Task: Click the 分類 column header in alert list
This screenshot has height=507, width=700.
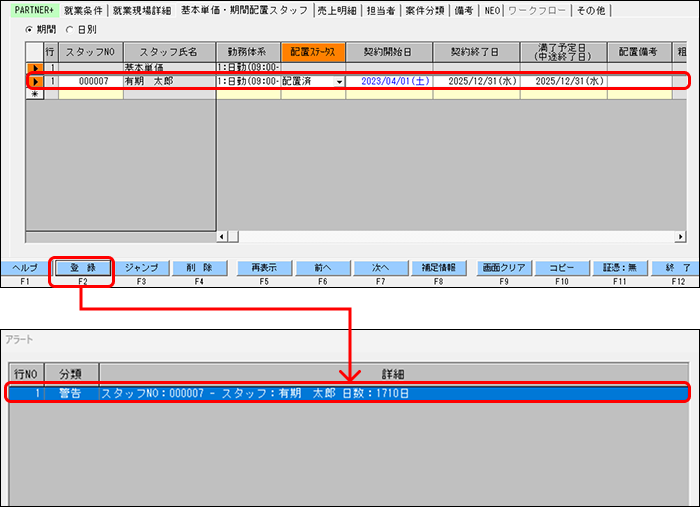Action: click(71, 374)
